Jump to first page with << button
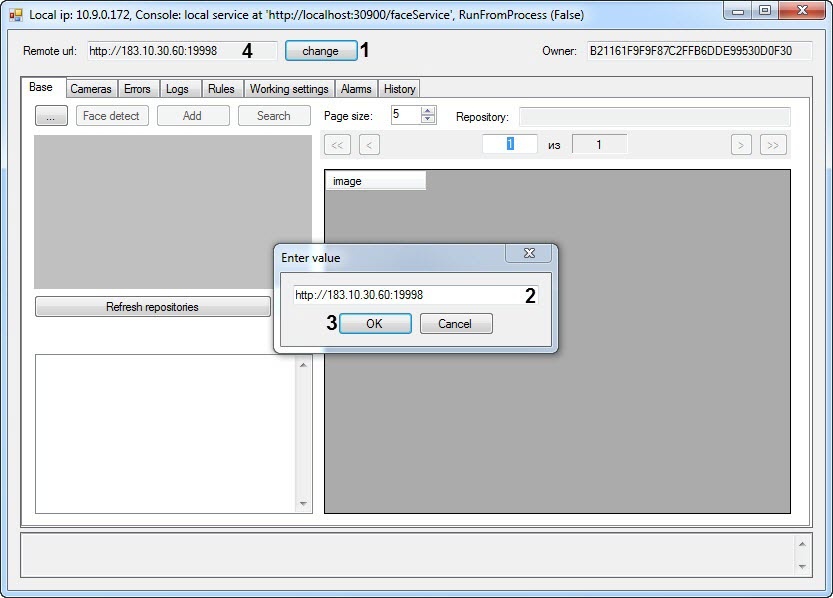Image resolution: width=833 pixels, height=598 pixels. pos(338,145)
